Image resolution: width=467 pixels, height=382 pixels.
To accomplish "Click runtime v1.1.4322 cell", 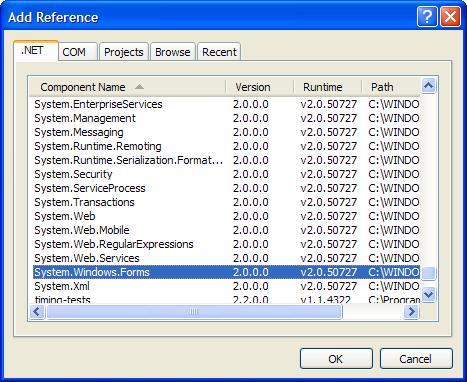I will click(x=325, y=299).
